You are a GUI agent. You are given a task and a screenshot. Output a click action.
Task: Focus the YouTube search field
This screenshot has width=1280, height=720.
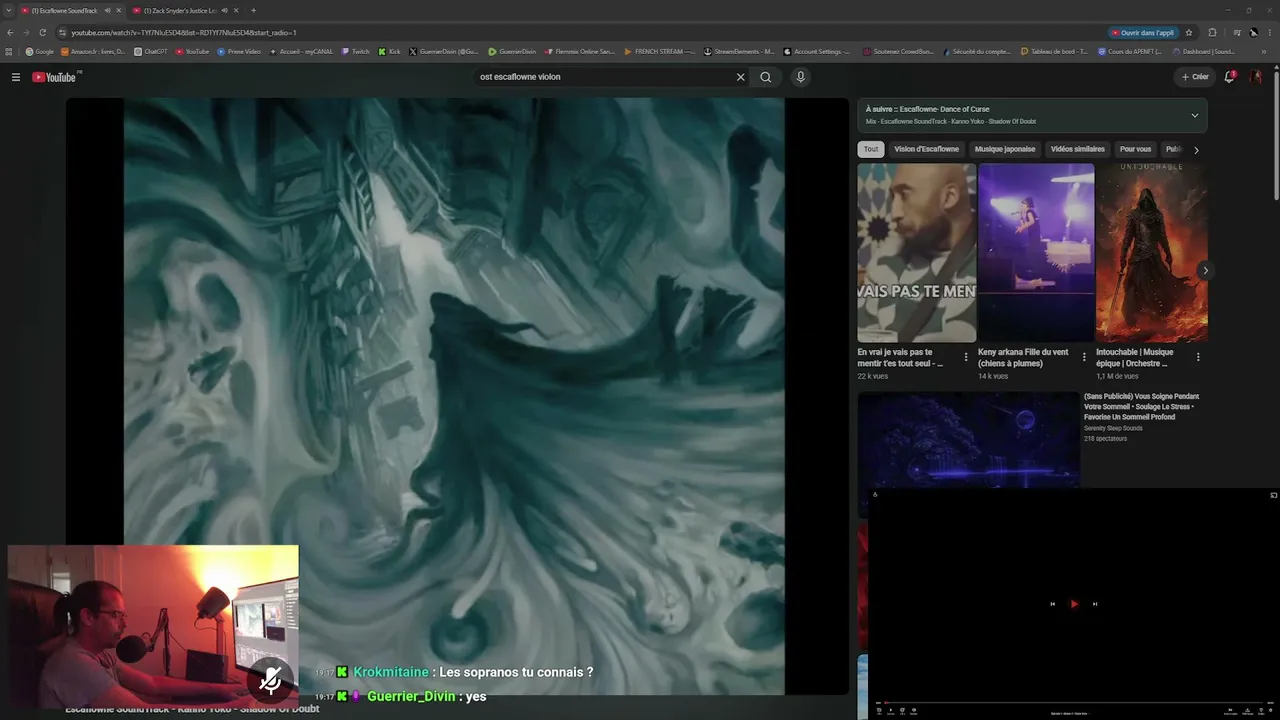[x=604, y=77]
